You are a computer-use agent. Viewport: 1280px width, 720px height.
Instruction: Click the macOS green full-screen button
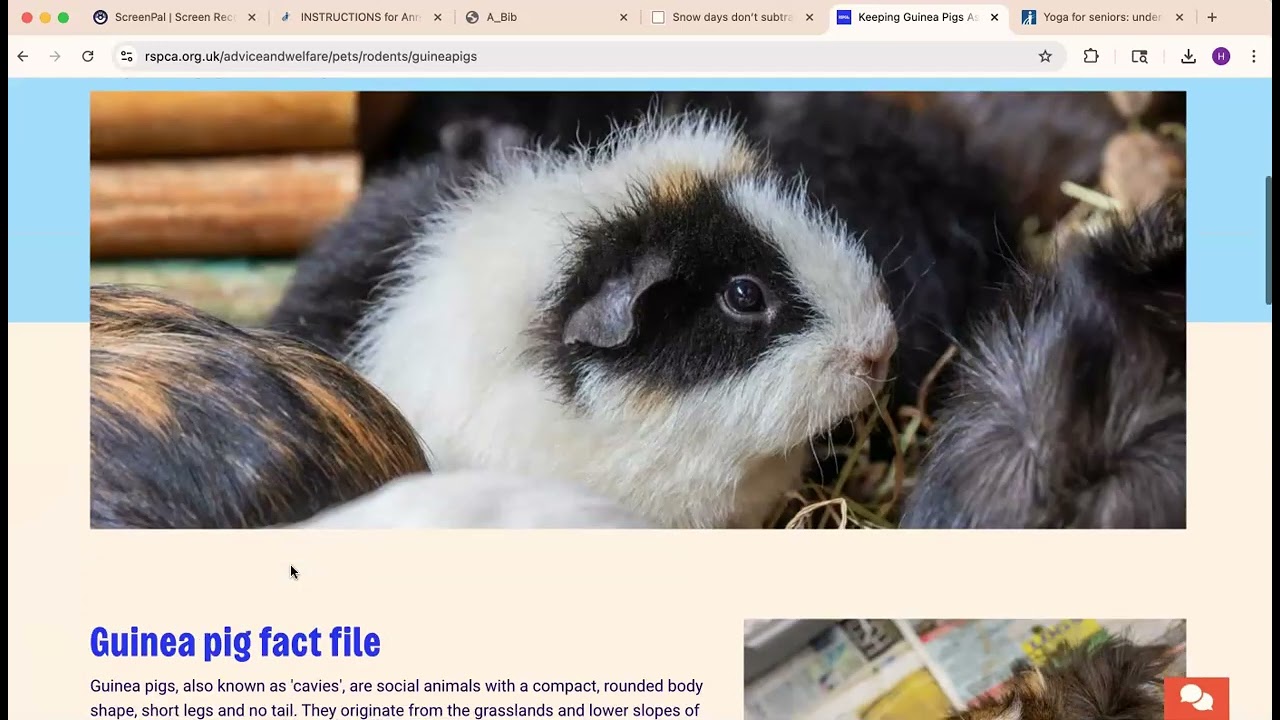tap(63, 17)
